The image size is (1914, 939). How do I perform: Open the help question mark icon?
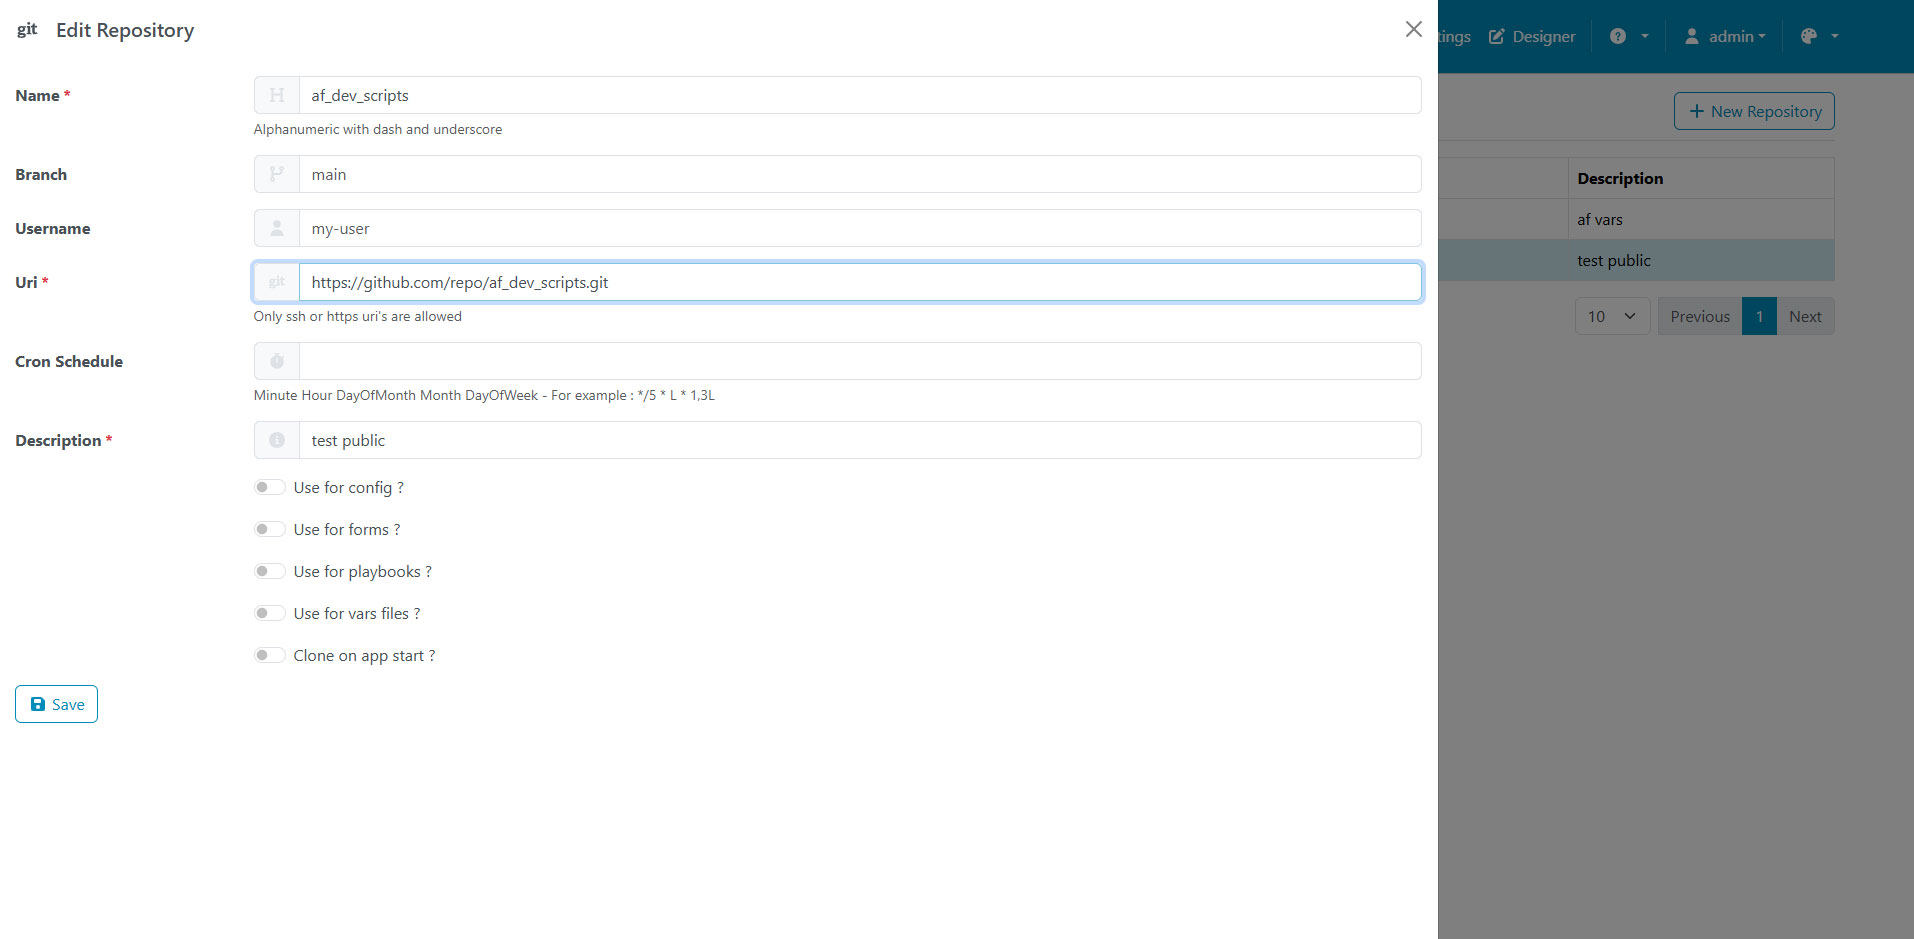coord(1618,36)
